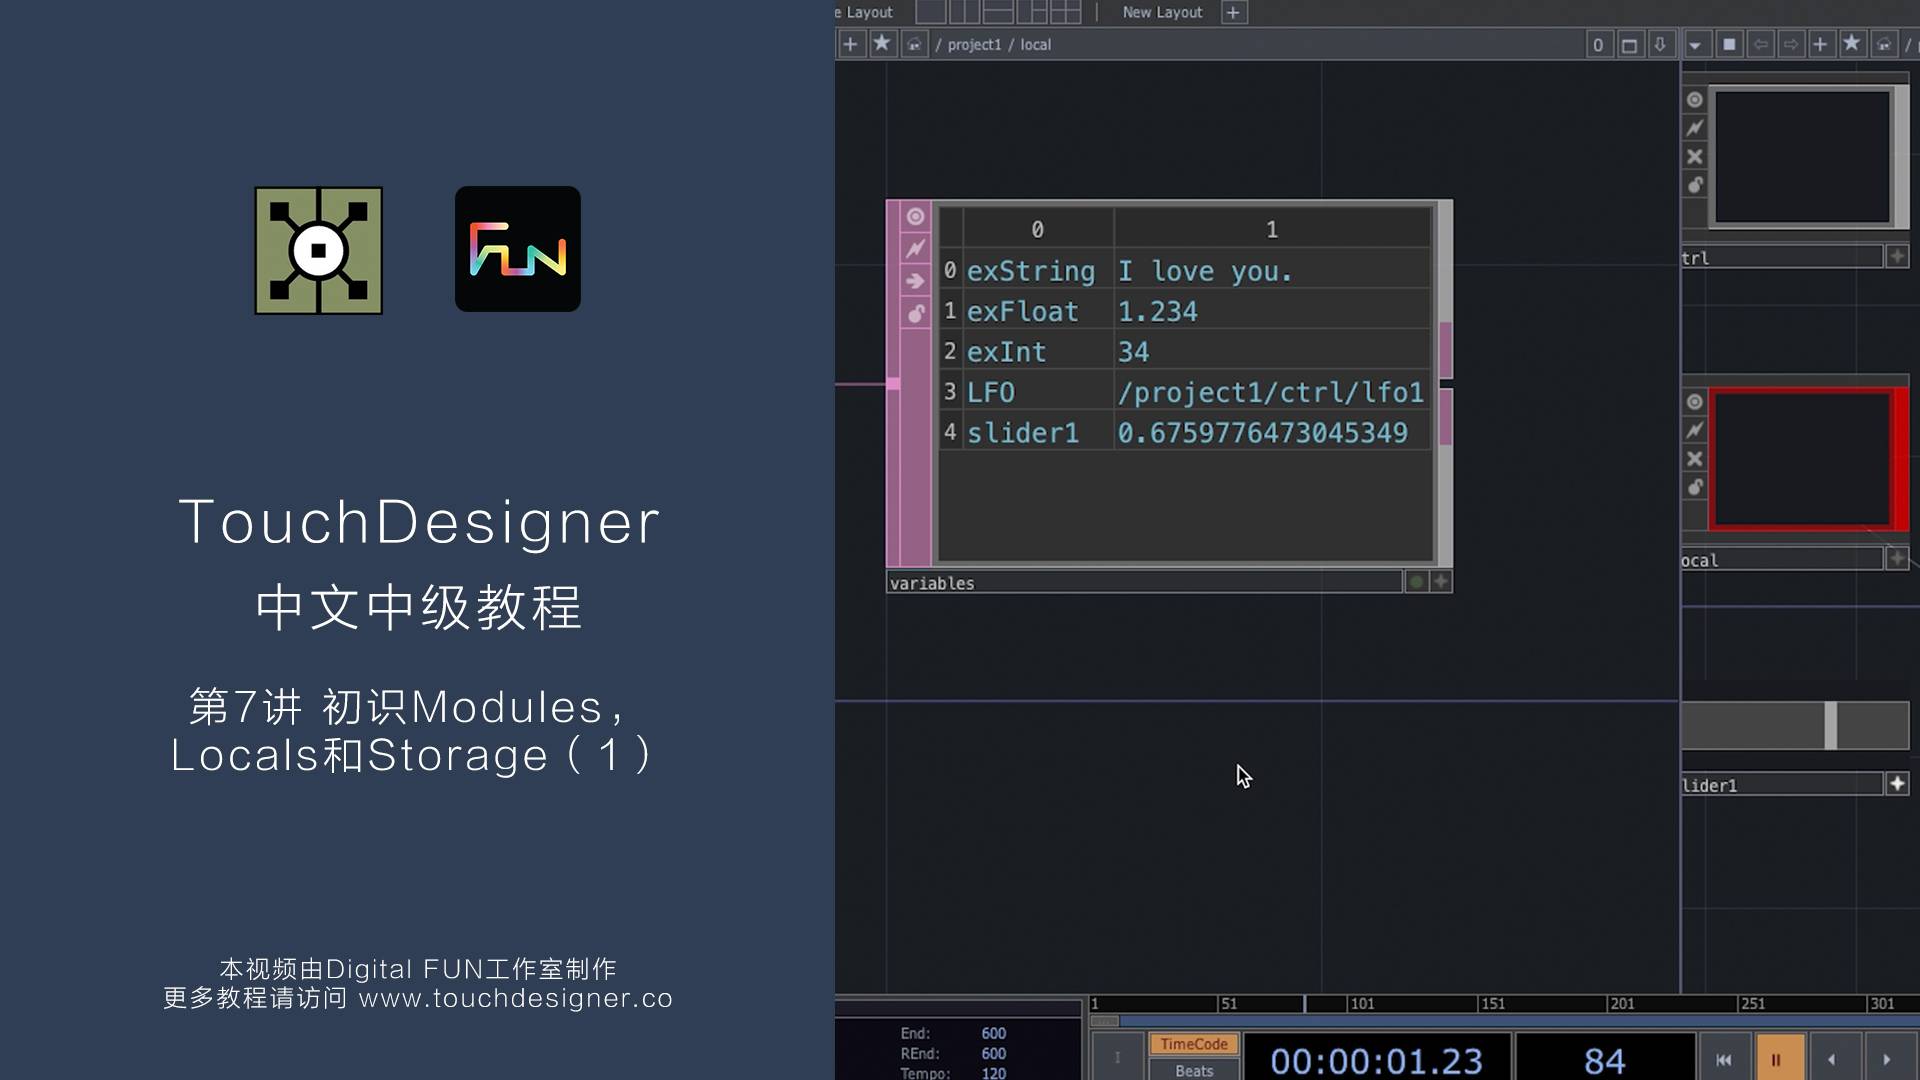Click the star bookmark icon in right pane
This screenshot has height=1080, width=1920.
coord(1851,44)
